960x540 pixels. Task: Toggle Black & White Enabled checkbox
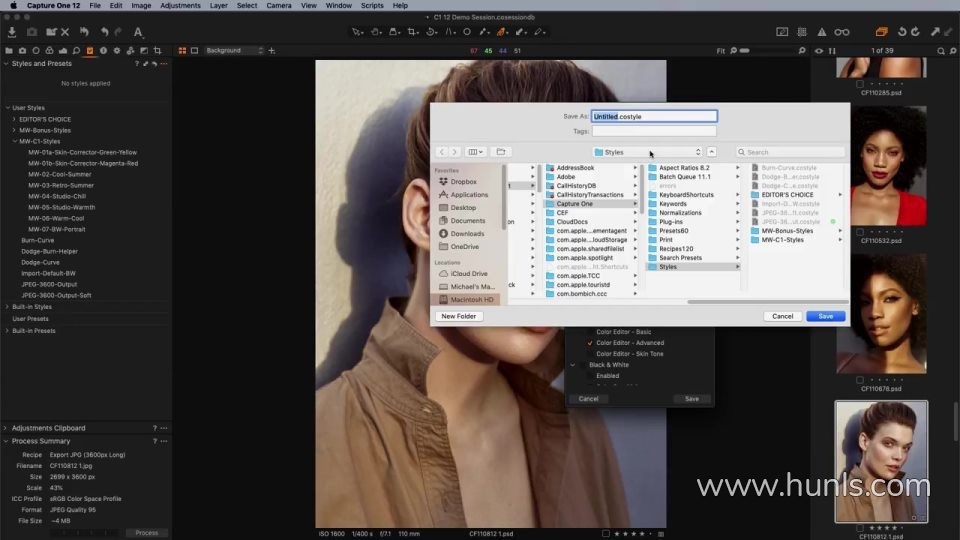coord(590,376)
